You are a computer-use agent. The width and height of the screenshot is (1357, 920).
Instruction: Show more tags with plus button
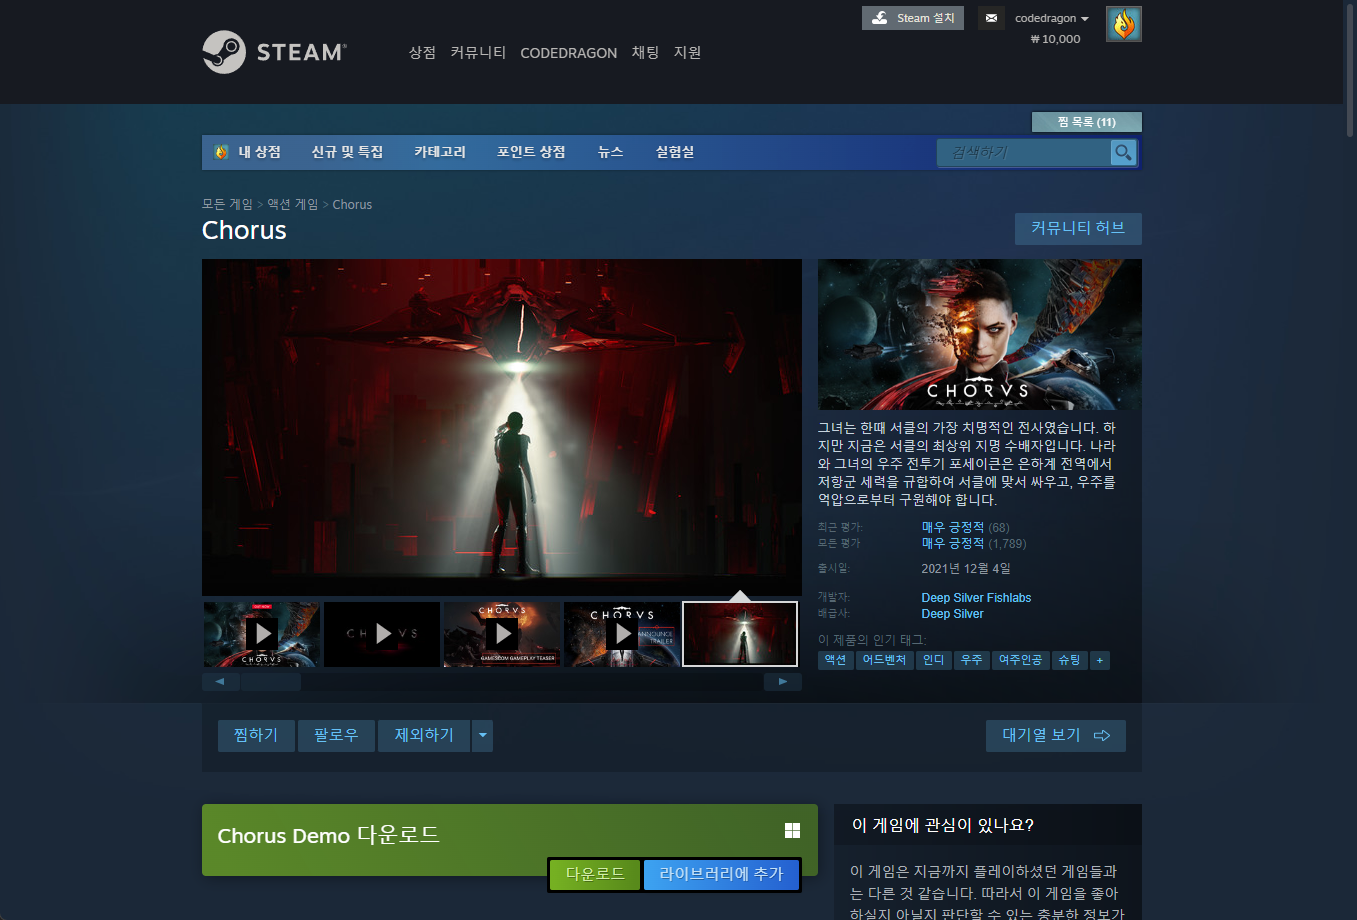[x=1100, y=660]
